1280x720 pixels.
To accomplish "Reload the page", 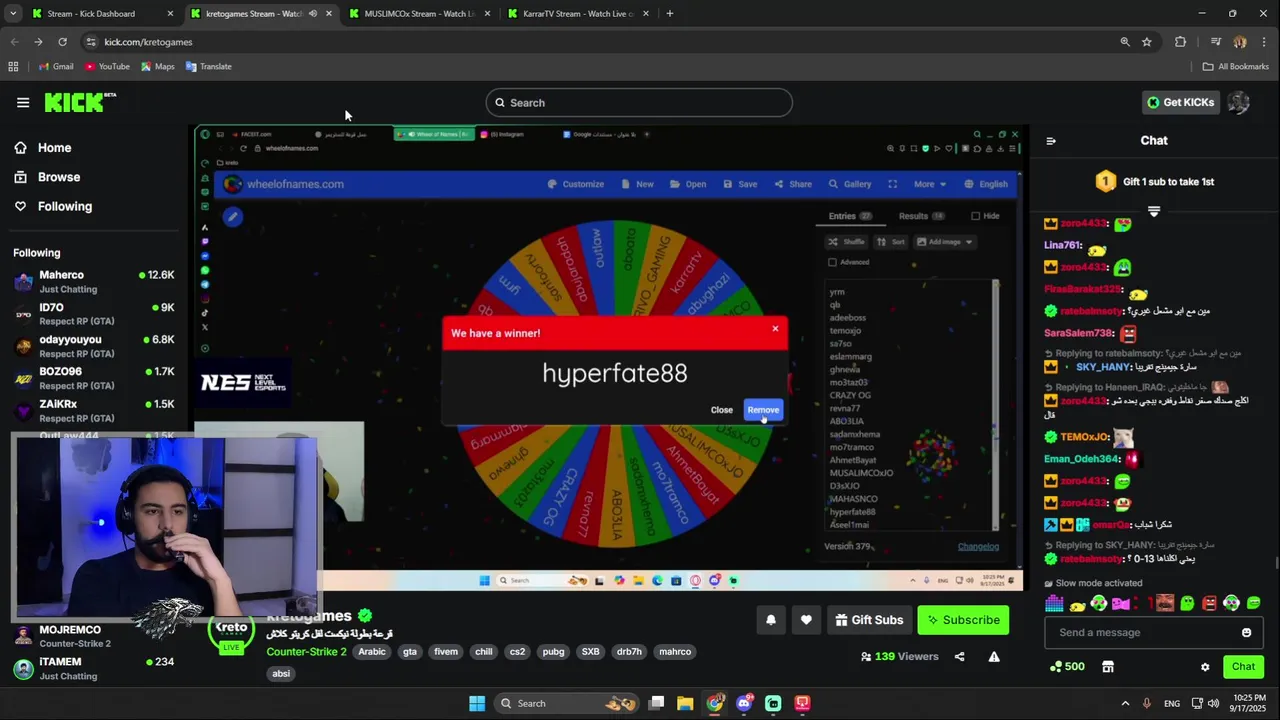I will (x=62, y=42).
